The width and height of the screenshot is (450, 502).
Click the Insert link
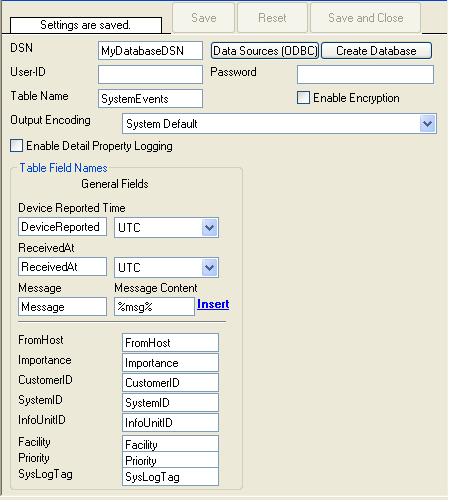pyautogui.click(x=213, y=304)
